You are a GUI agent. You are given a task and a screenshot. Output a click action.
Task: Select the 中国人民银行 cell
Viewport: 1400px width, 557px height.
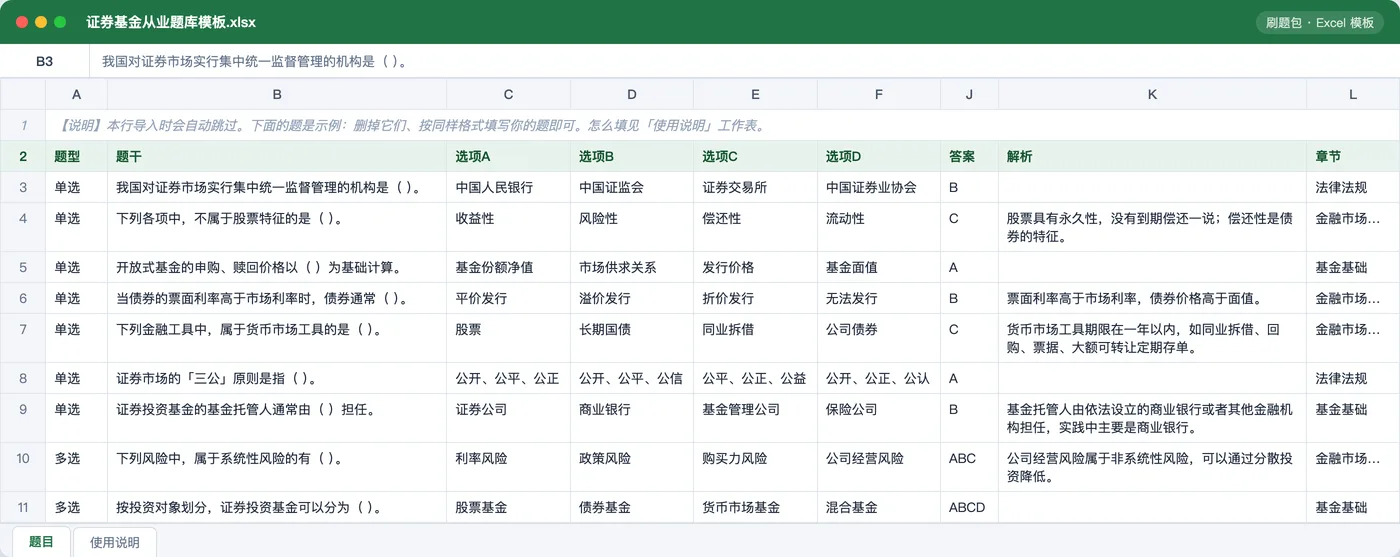click(508, 187)
